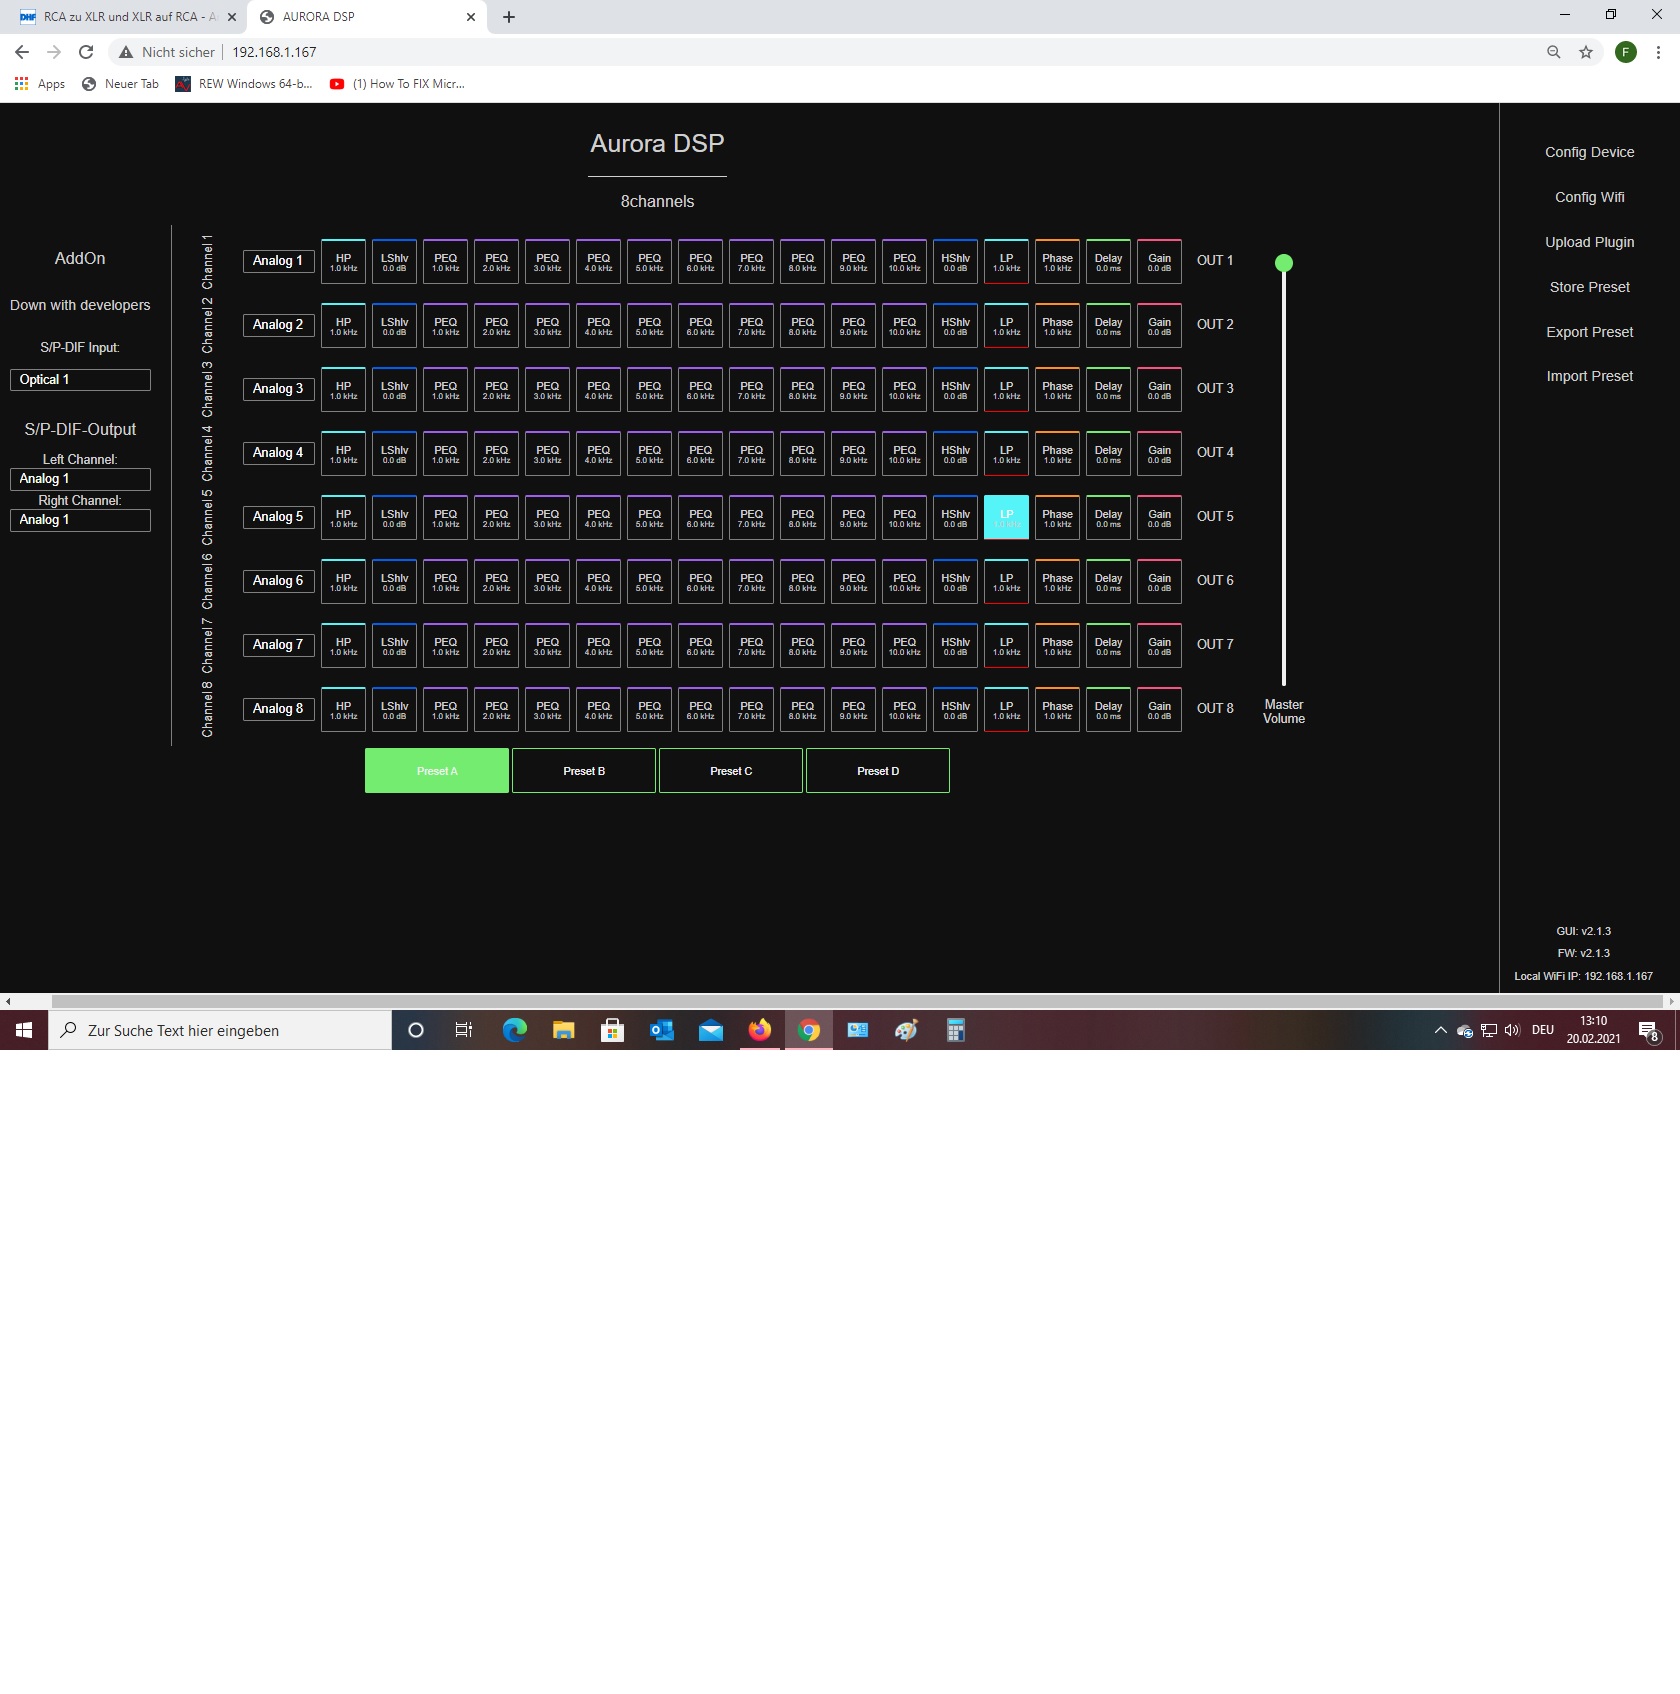The width and height of the screenshot is (1680, 1694).
Task: Open the Phase block for OUT 3
Action: pos(1057,390)
